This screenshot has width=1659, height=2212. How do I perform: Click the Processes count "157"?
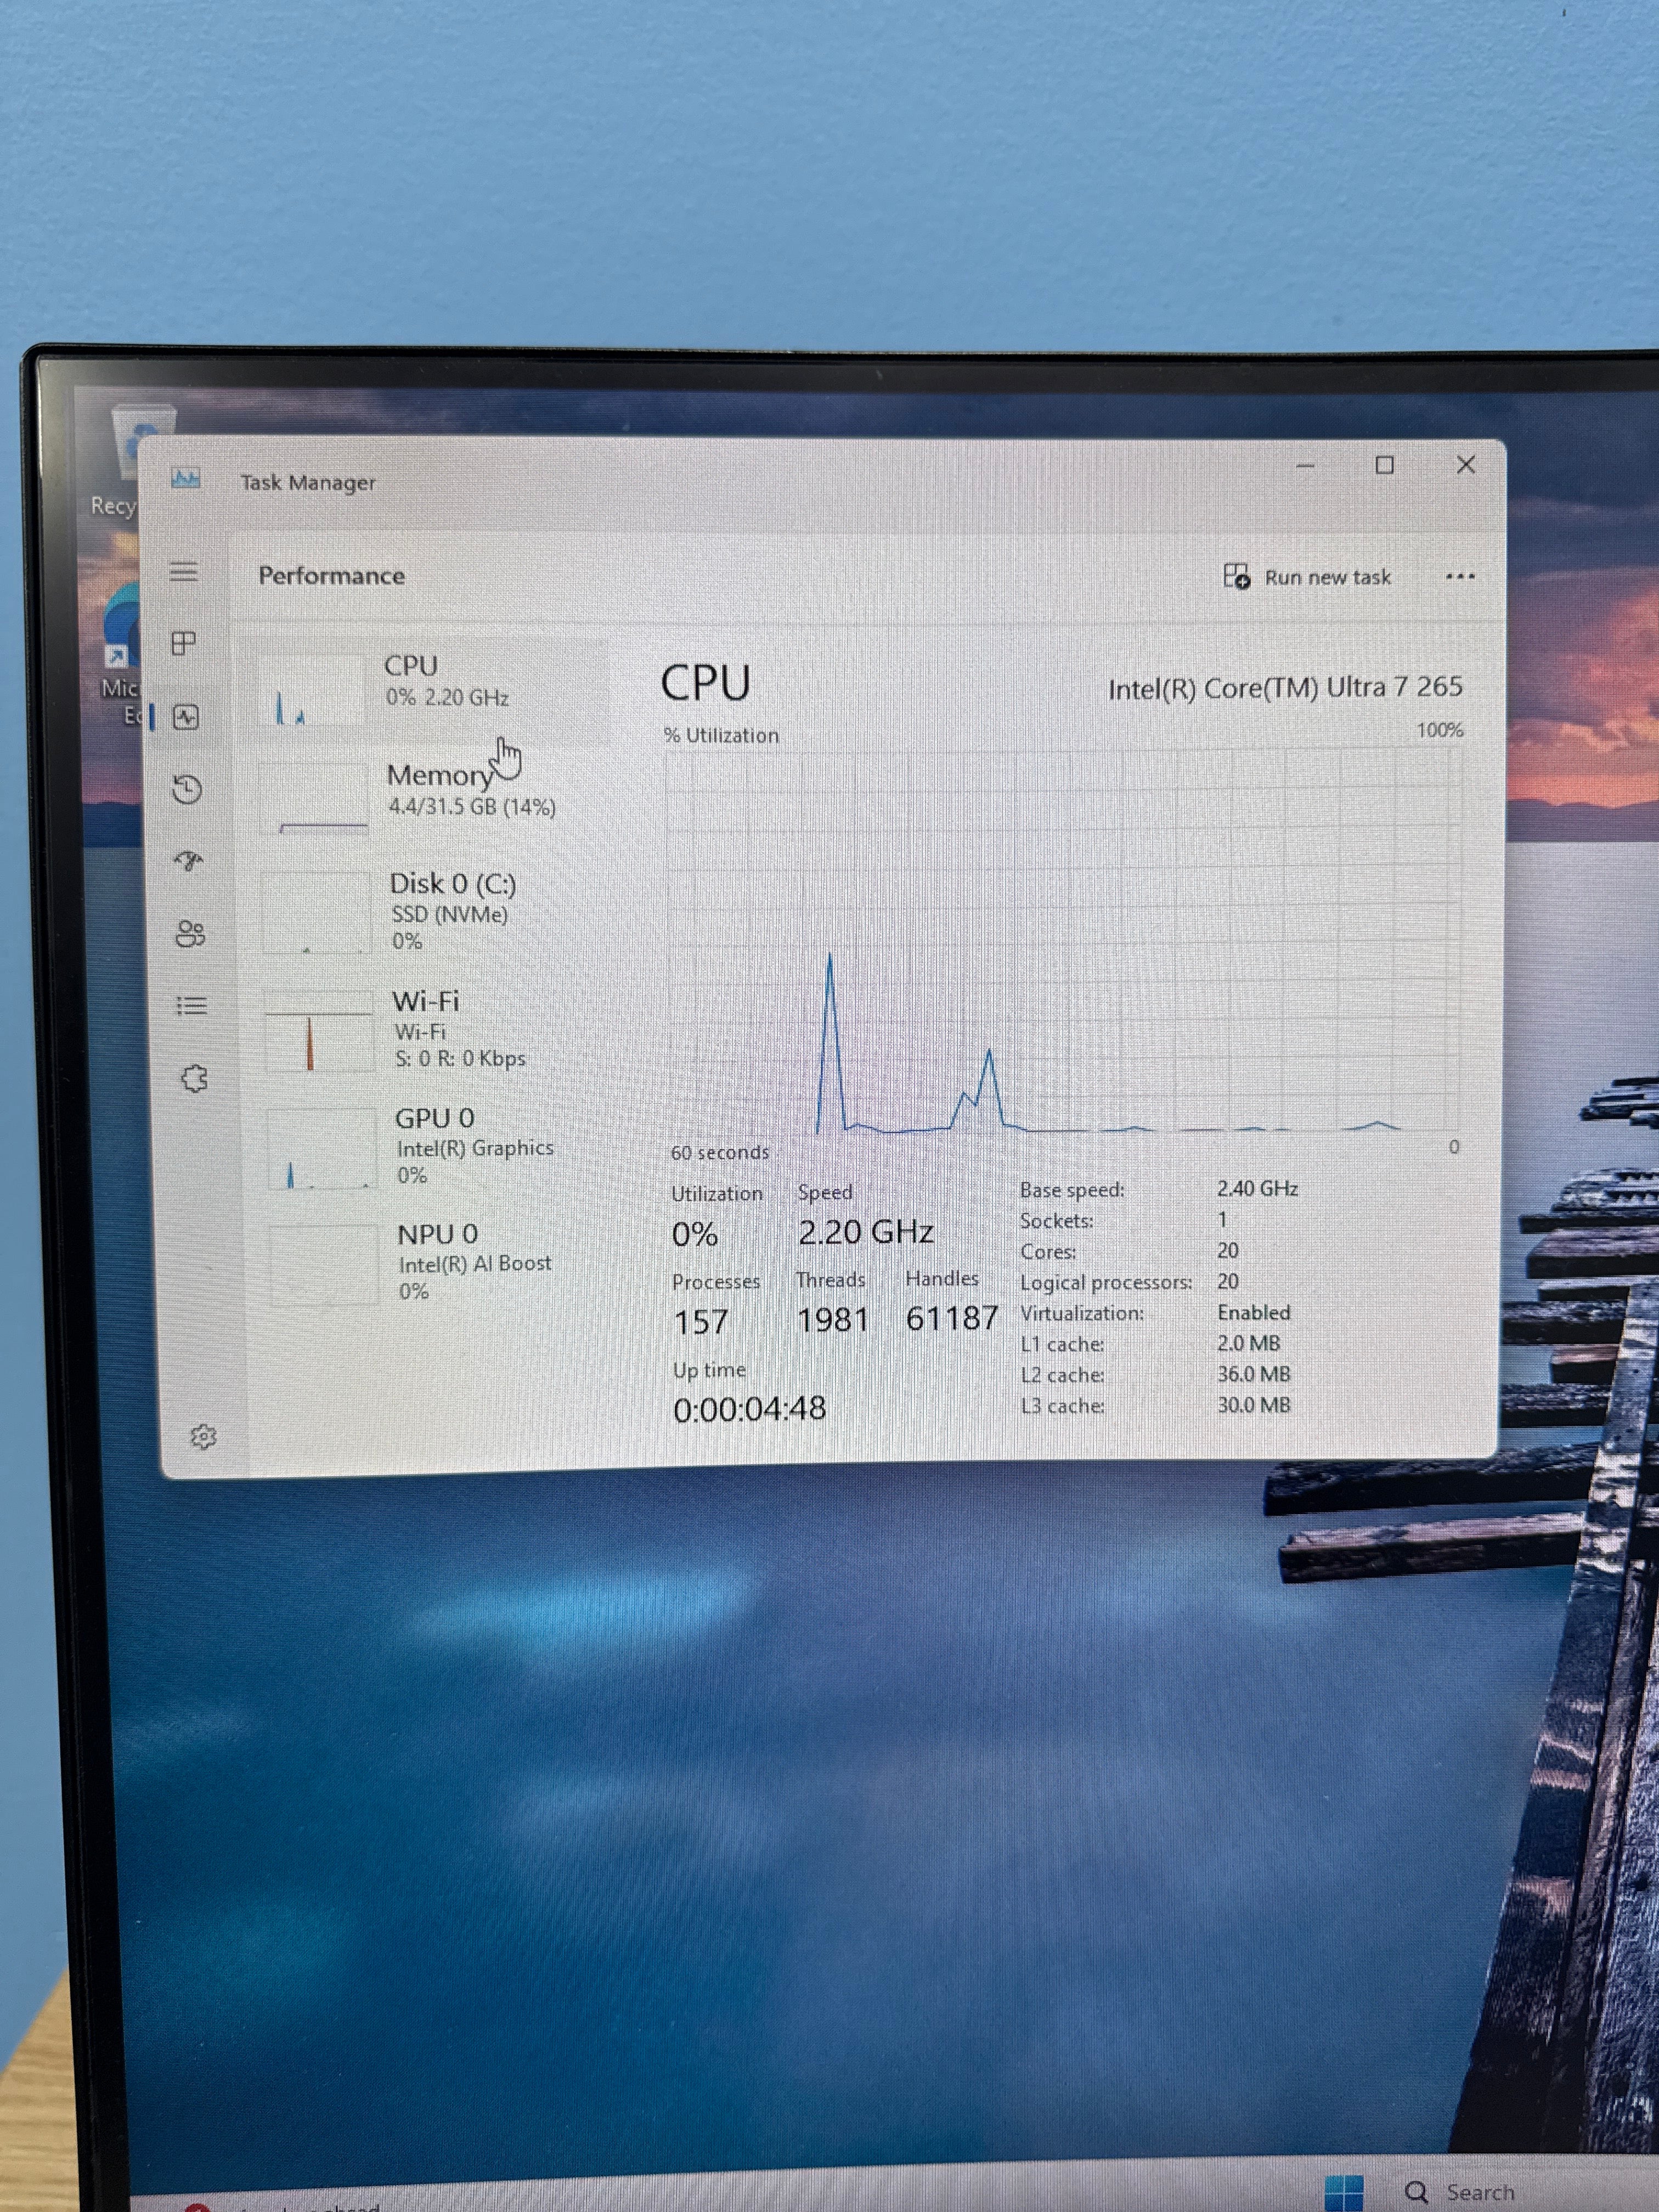click(x=701, y=1322)
